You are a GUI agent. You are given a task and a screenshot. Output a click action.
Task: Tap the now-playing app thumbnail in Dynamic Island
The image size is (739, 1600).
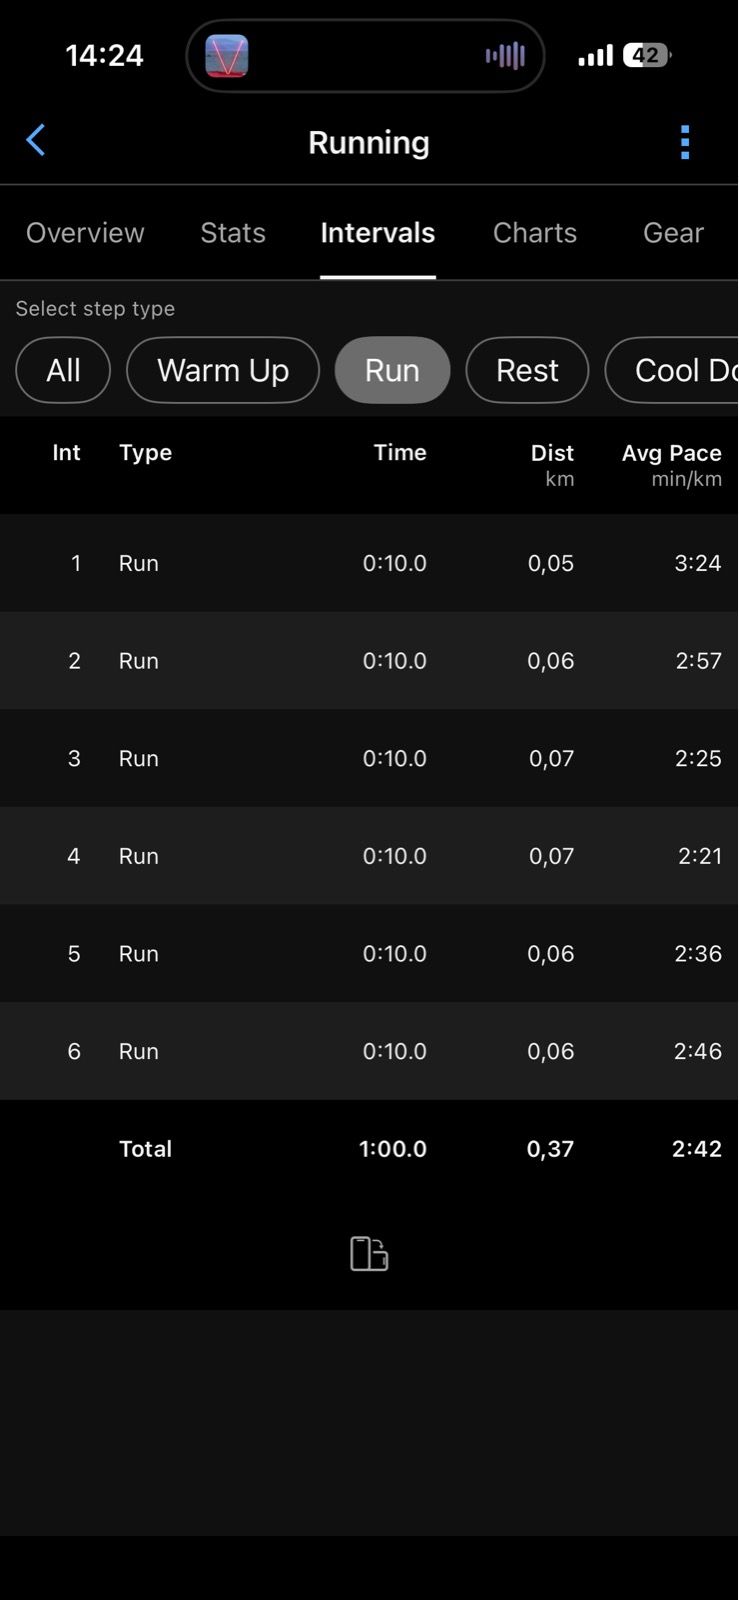227,56
